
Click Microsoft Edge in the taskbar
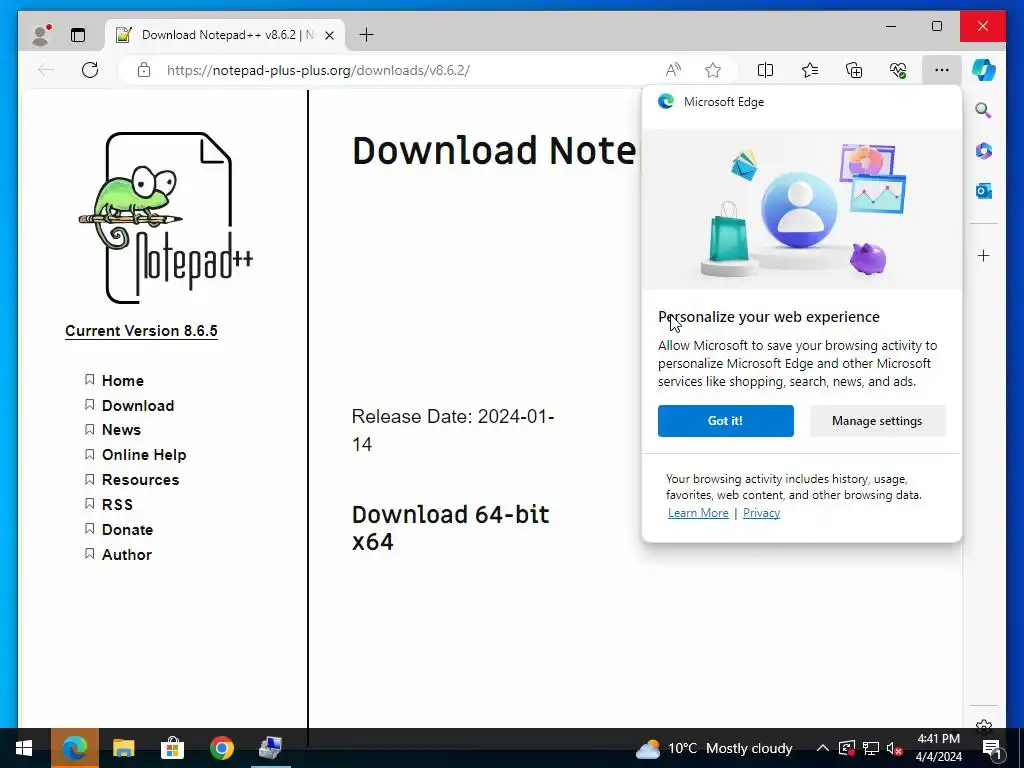(x=74, y=748)
